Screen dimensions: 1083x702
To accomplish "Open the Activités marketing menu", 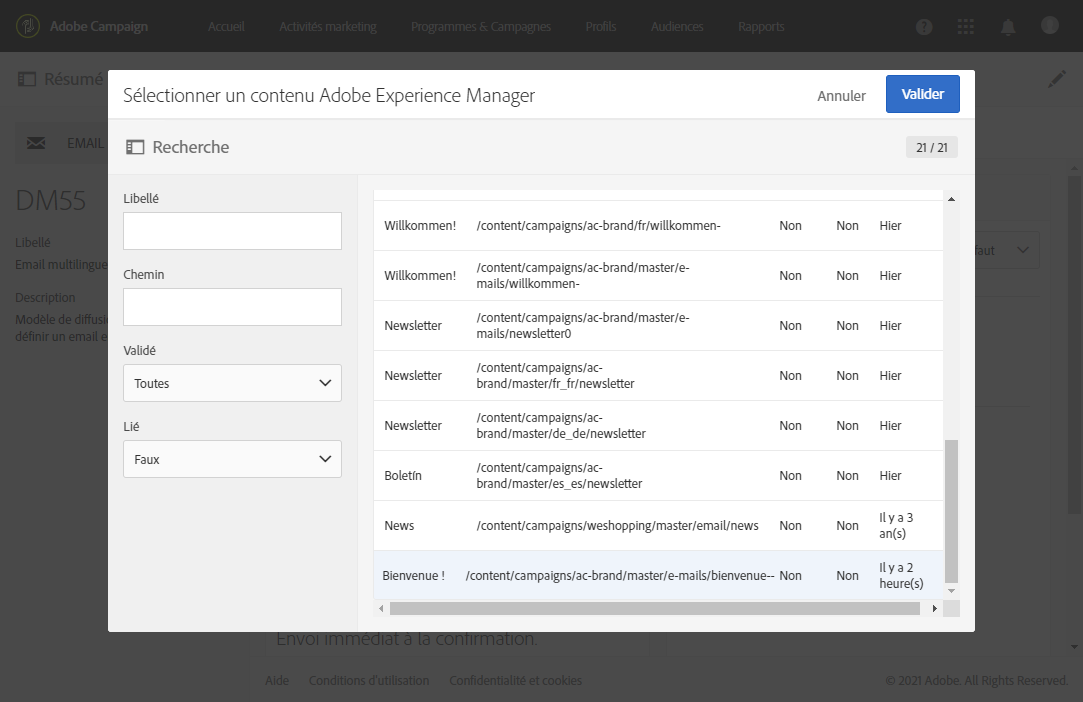I will pyautogui.click(x=328, y=27).
